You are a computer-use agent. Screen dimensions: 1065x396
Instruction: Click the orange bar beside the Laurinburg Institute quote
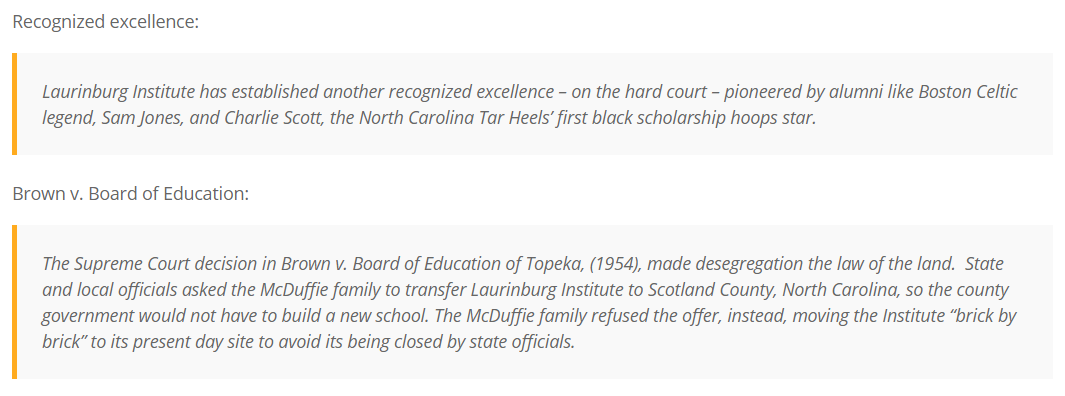[x=14, y=104]
